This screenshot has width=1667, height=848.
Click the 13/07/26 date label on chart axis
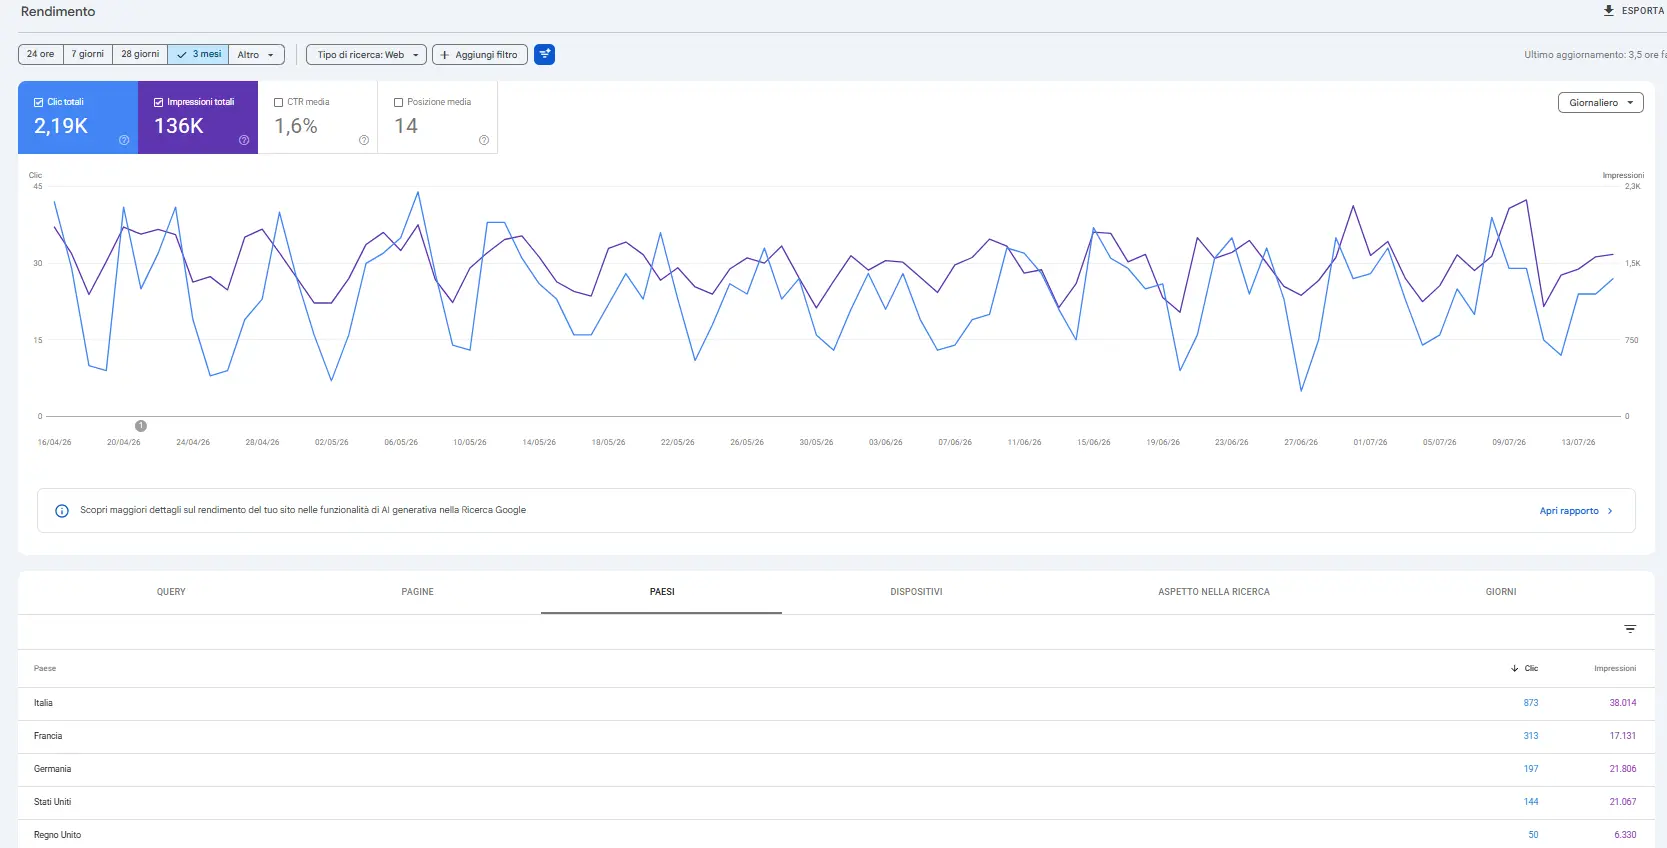pyautogui.click(x=1578, y=442)
